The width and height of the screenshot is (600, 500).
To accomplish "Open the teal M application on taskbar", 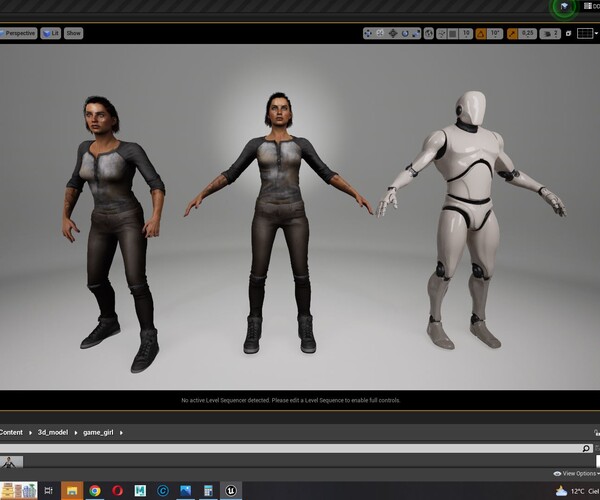I will click(x=140, y=490).
